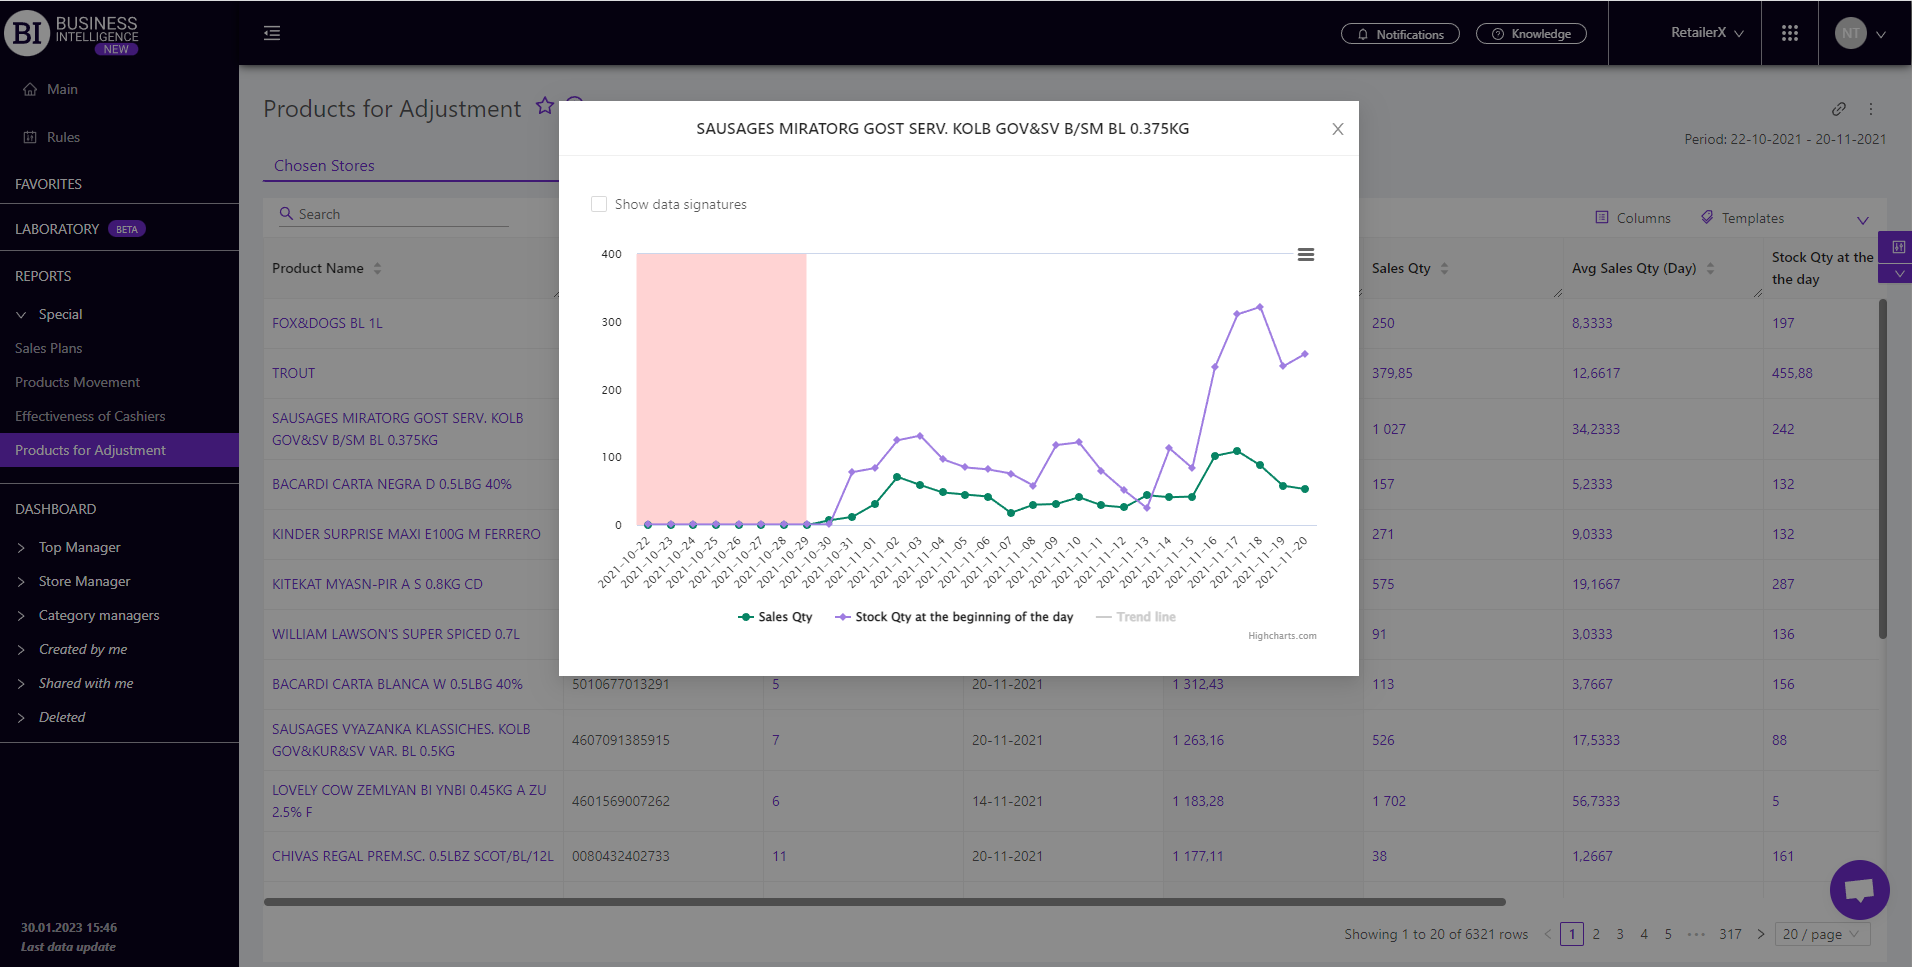Toggle Sales Qty series in legend
The width and height of the screenshot is (1912, 967).
(x=775, y=617)
